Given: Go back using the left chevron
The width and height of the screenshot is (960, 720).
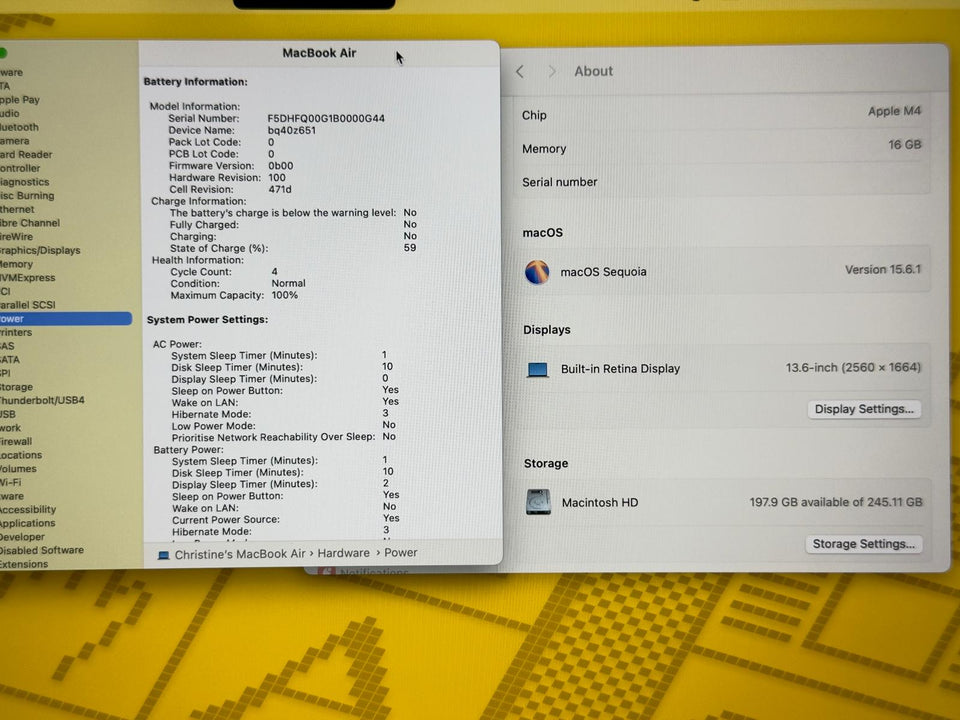Looking at the screenshot, I should (x=520, y=72).
